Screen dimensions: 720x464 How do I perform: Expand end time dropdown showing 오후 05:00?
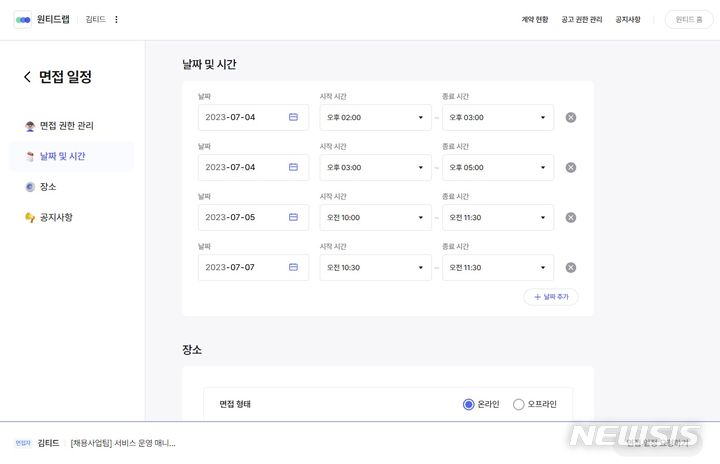click(497, 167)
